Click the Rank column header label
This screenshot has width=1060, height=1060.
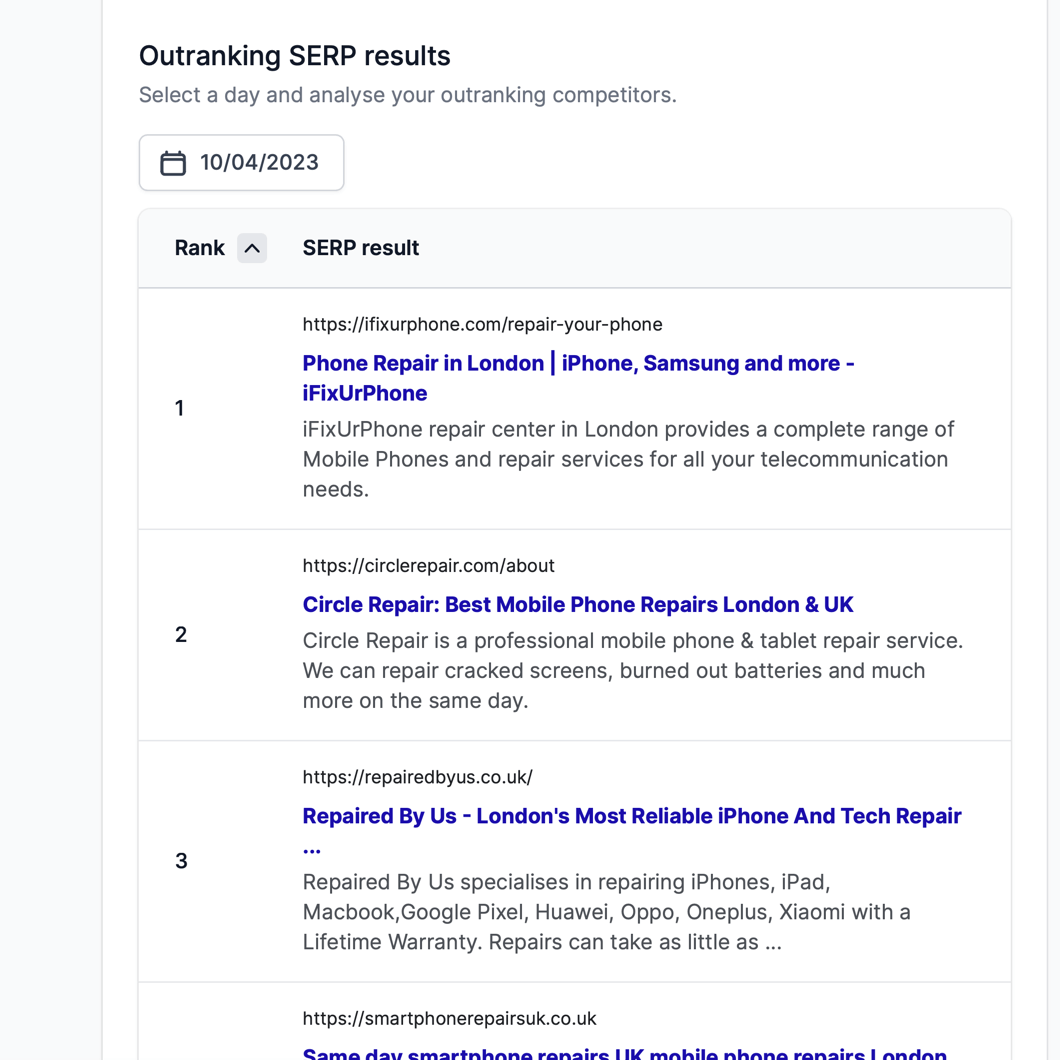(x=199, y=248)
